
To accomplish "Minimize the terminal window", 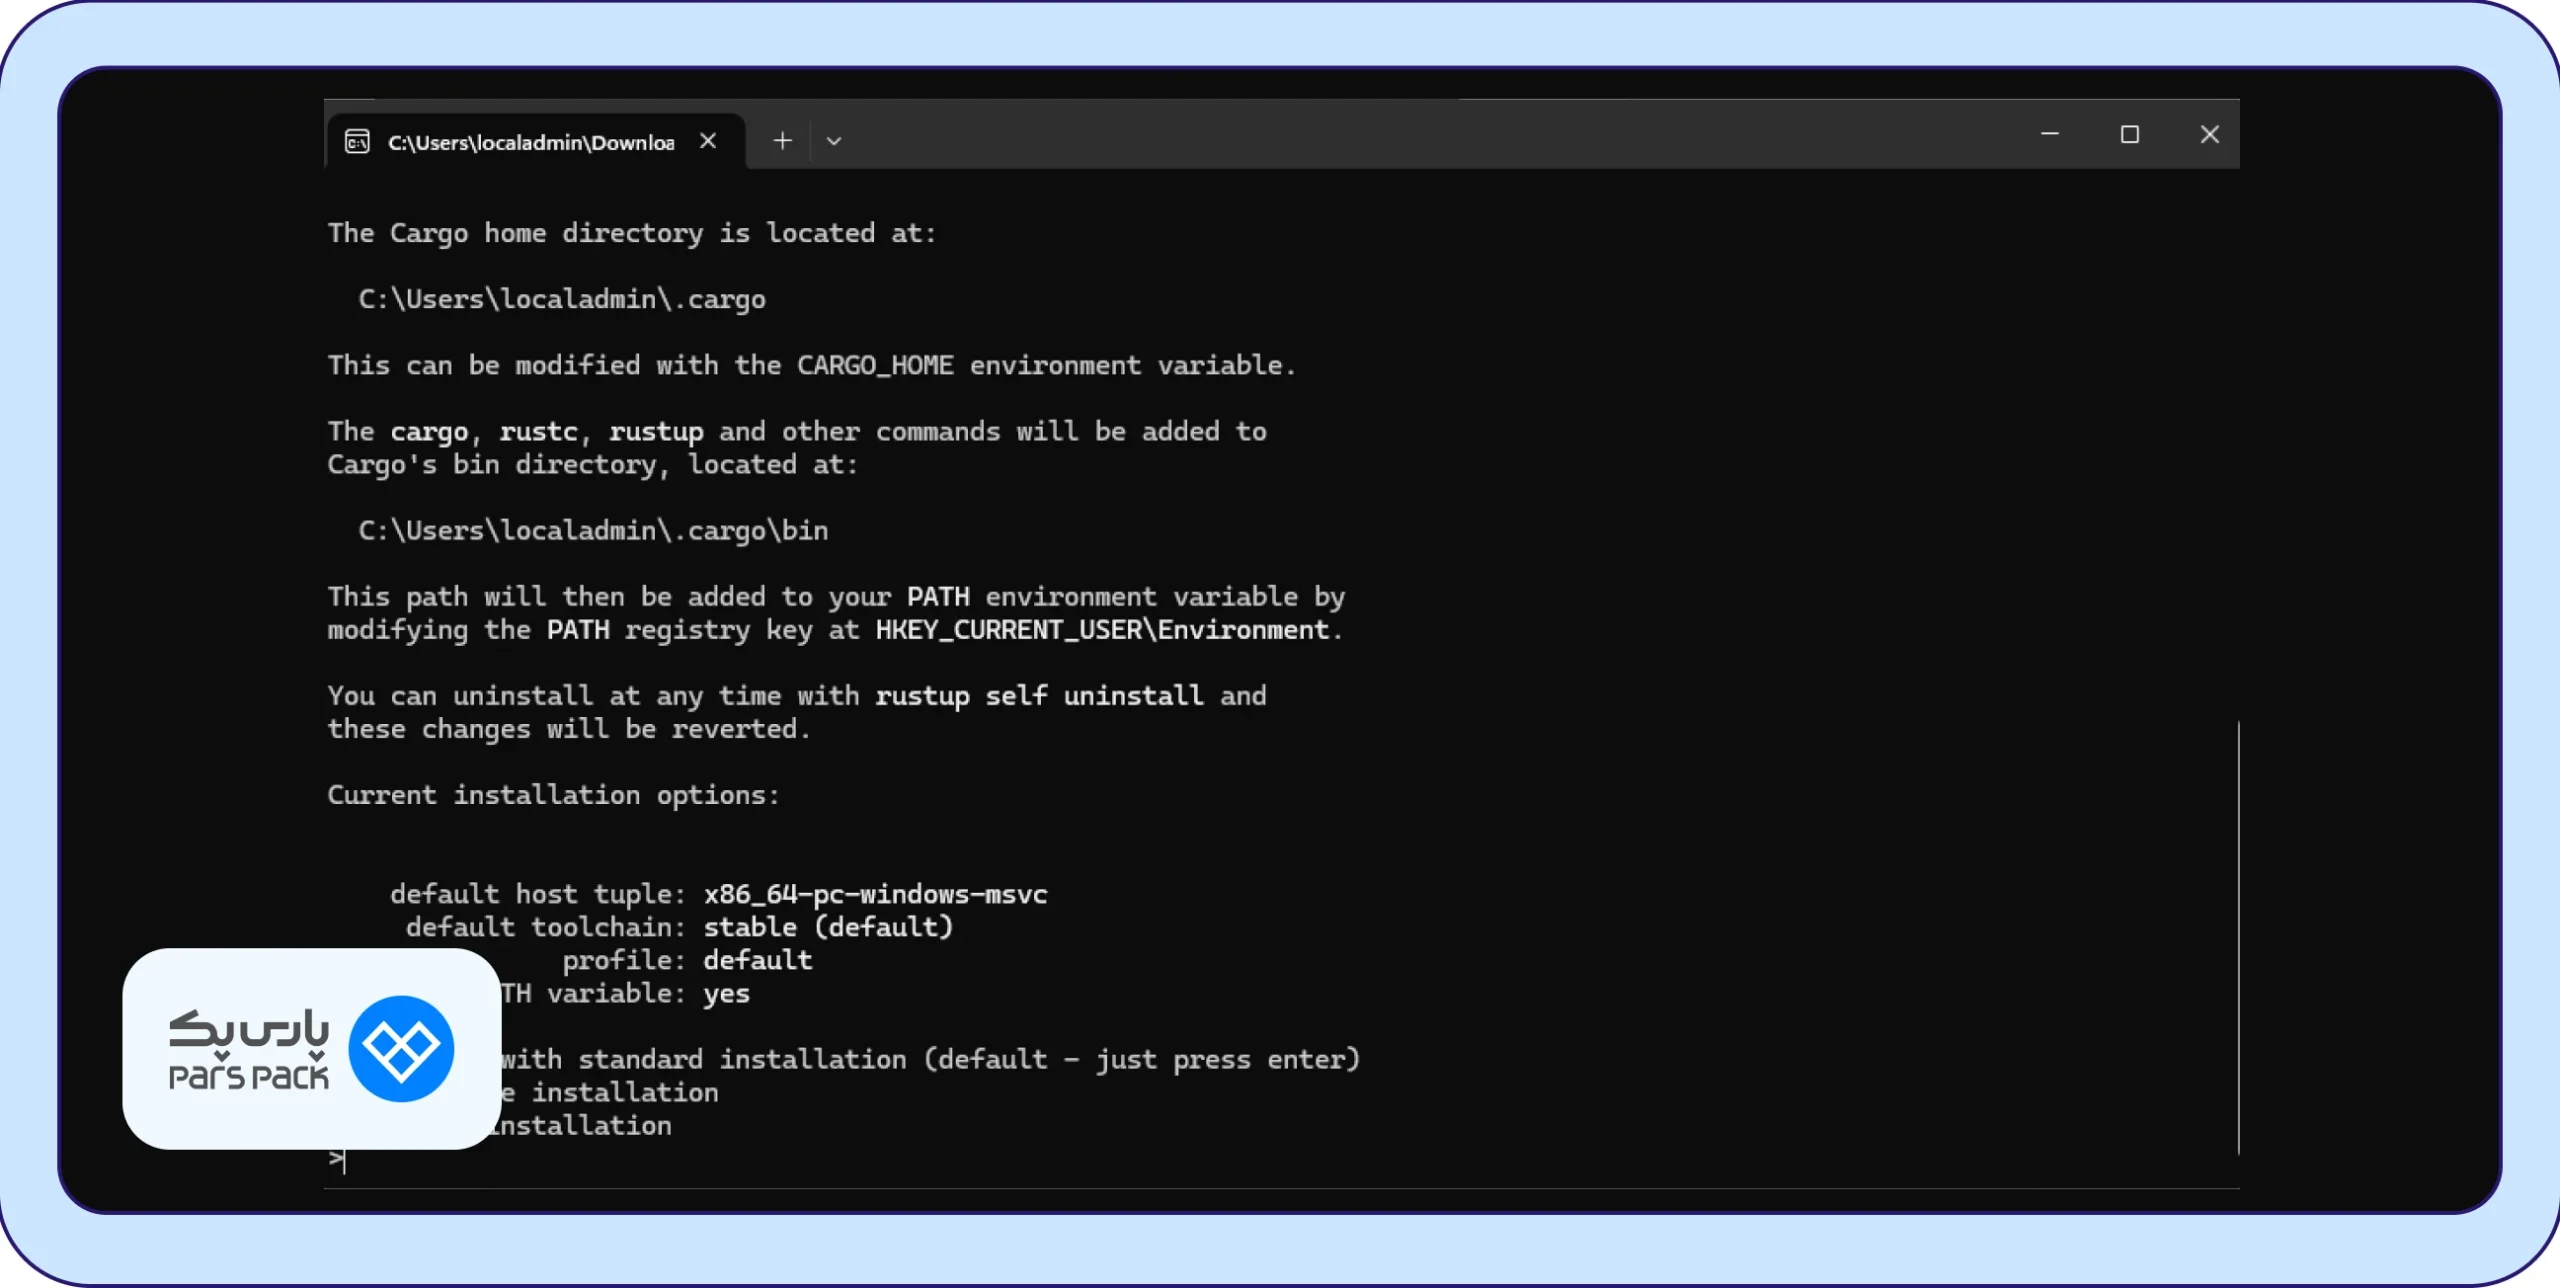I will tap(2050, 134).
